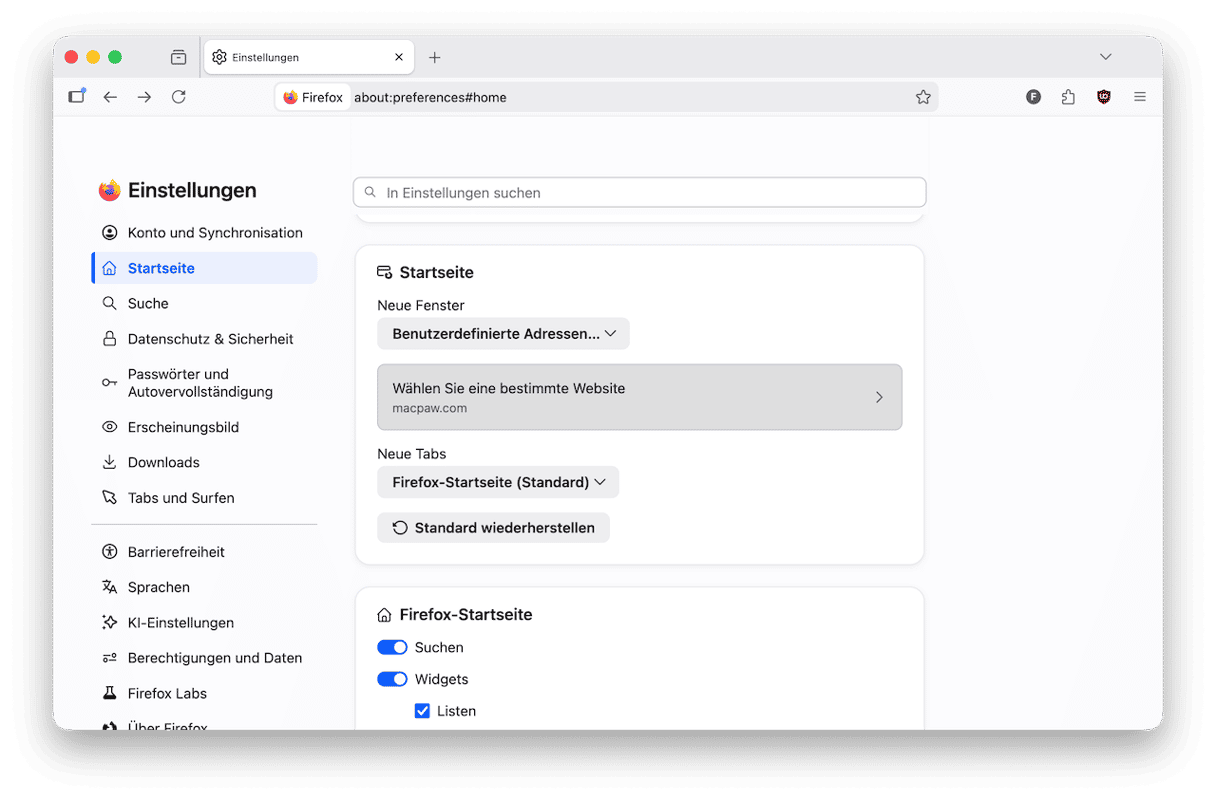Open the Sprachen settings category
1216x800 pixels.
(x=204, y=587)
